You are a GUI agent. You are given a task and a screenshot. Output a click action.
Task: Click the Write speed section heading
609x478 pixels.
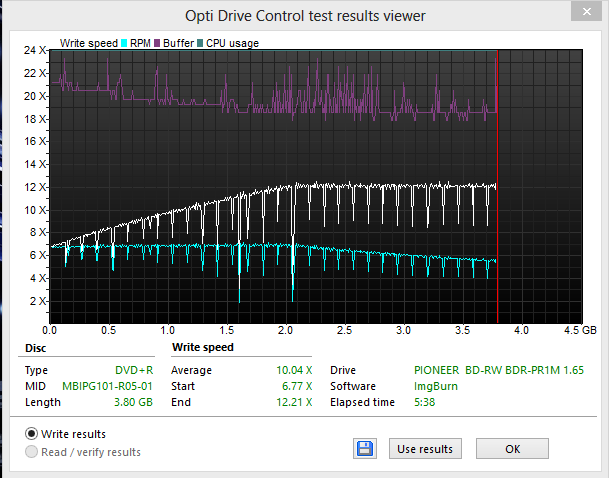point(203,347)
